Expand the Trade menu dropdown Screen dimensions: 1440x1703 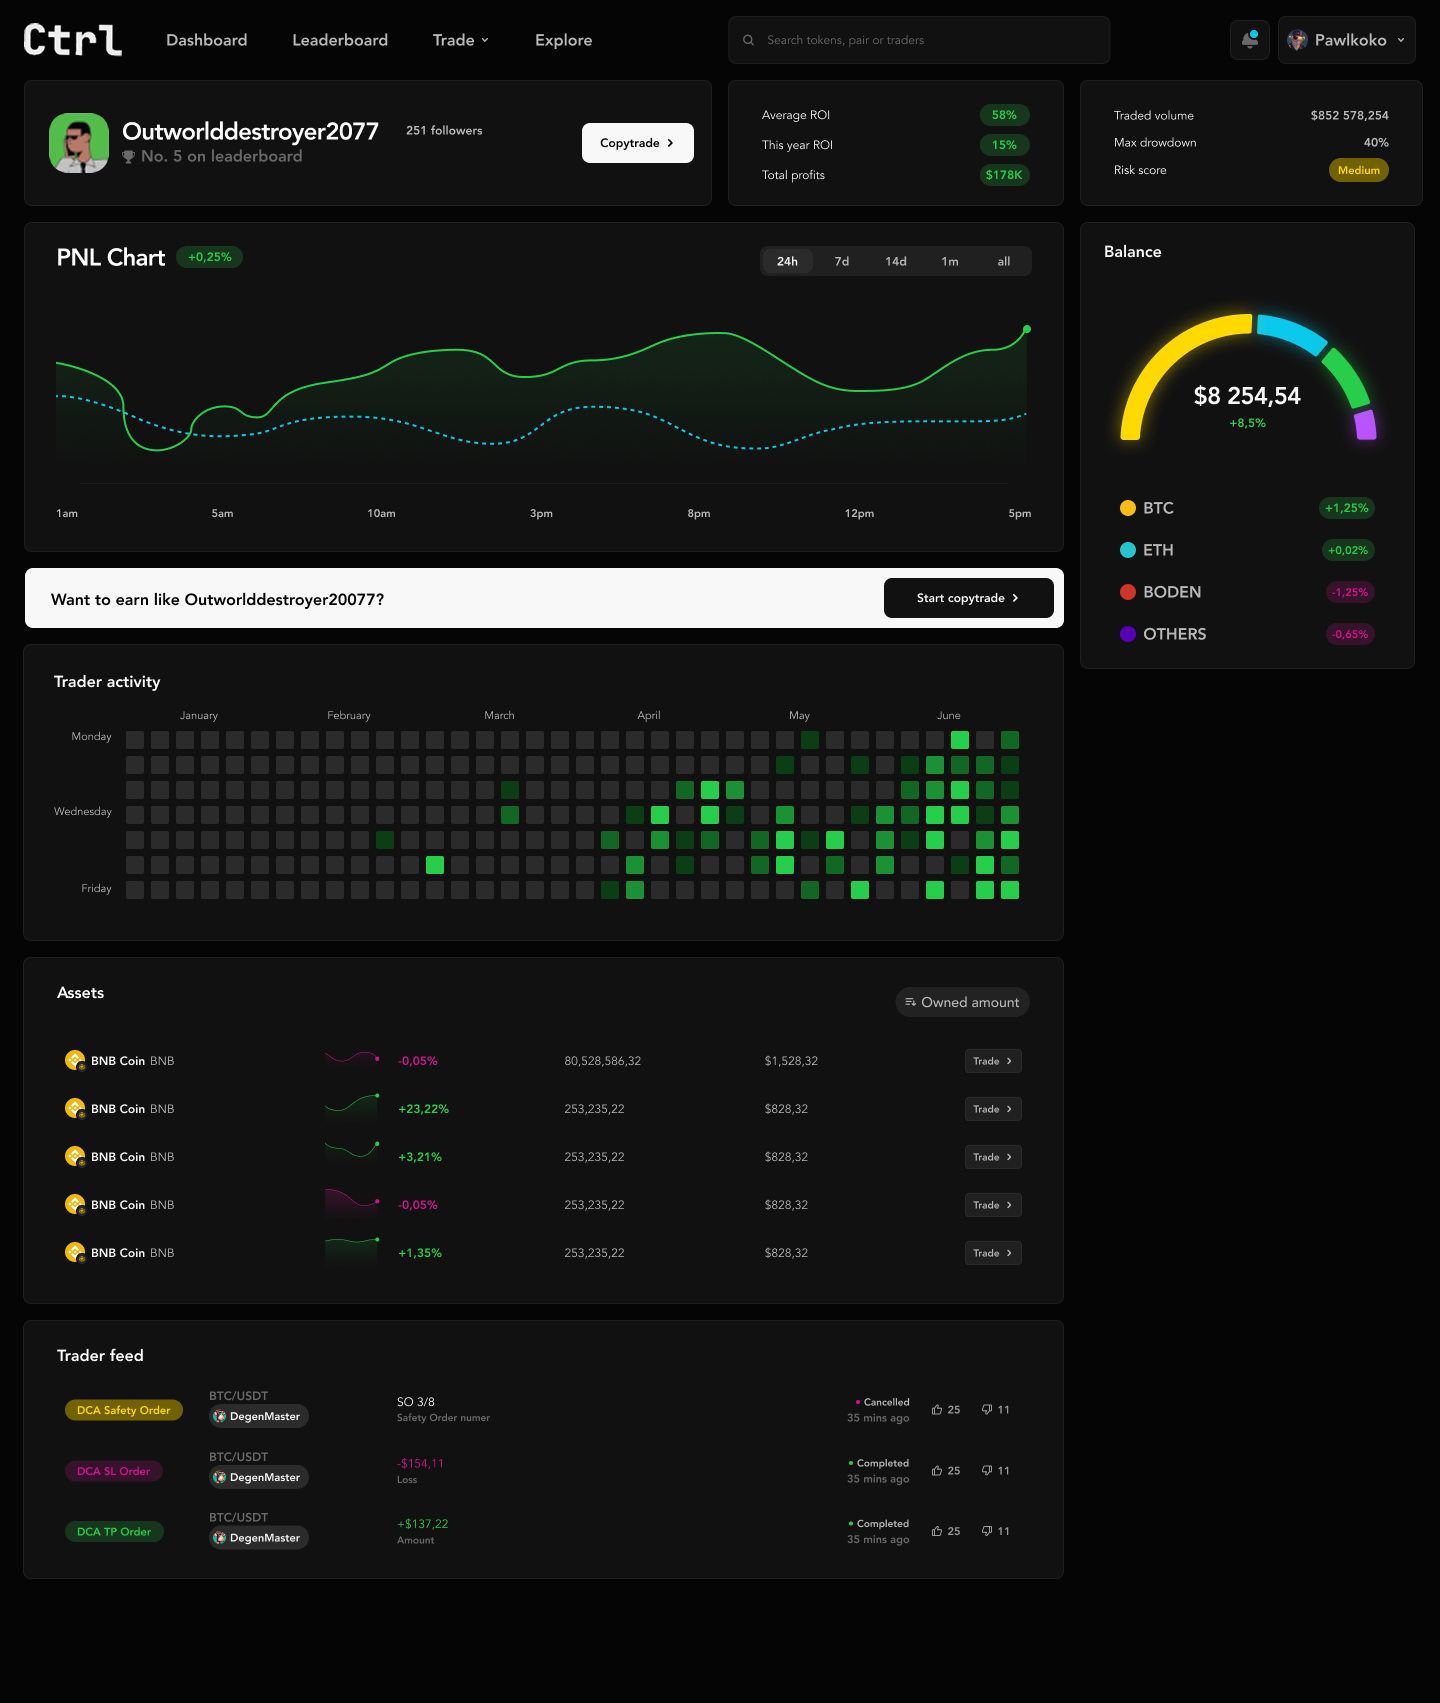(x=461, y=40)
